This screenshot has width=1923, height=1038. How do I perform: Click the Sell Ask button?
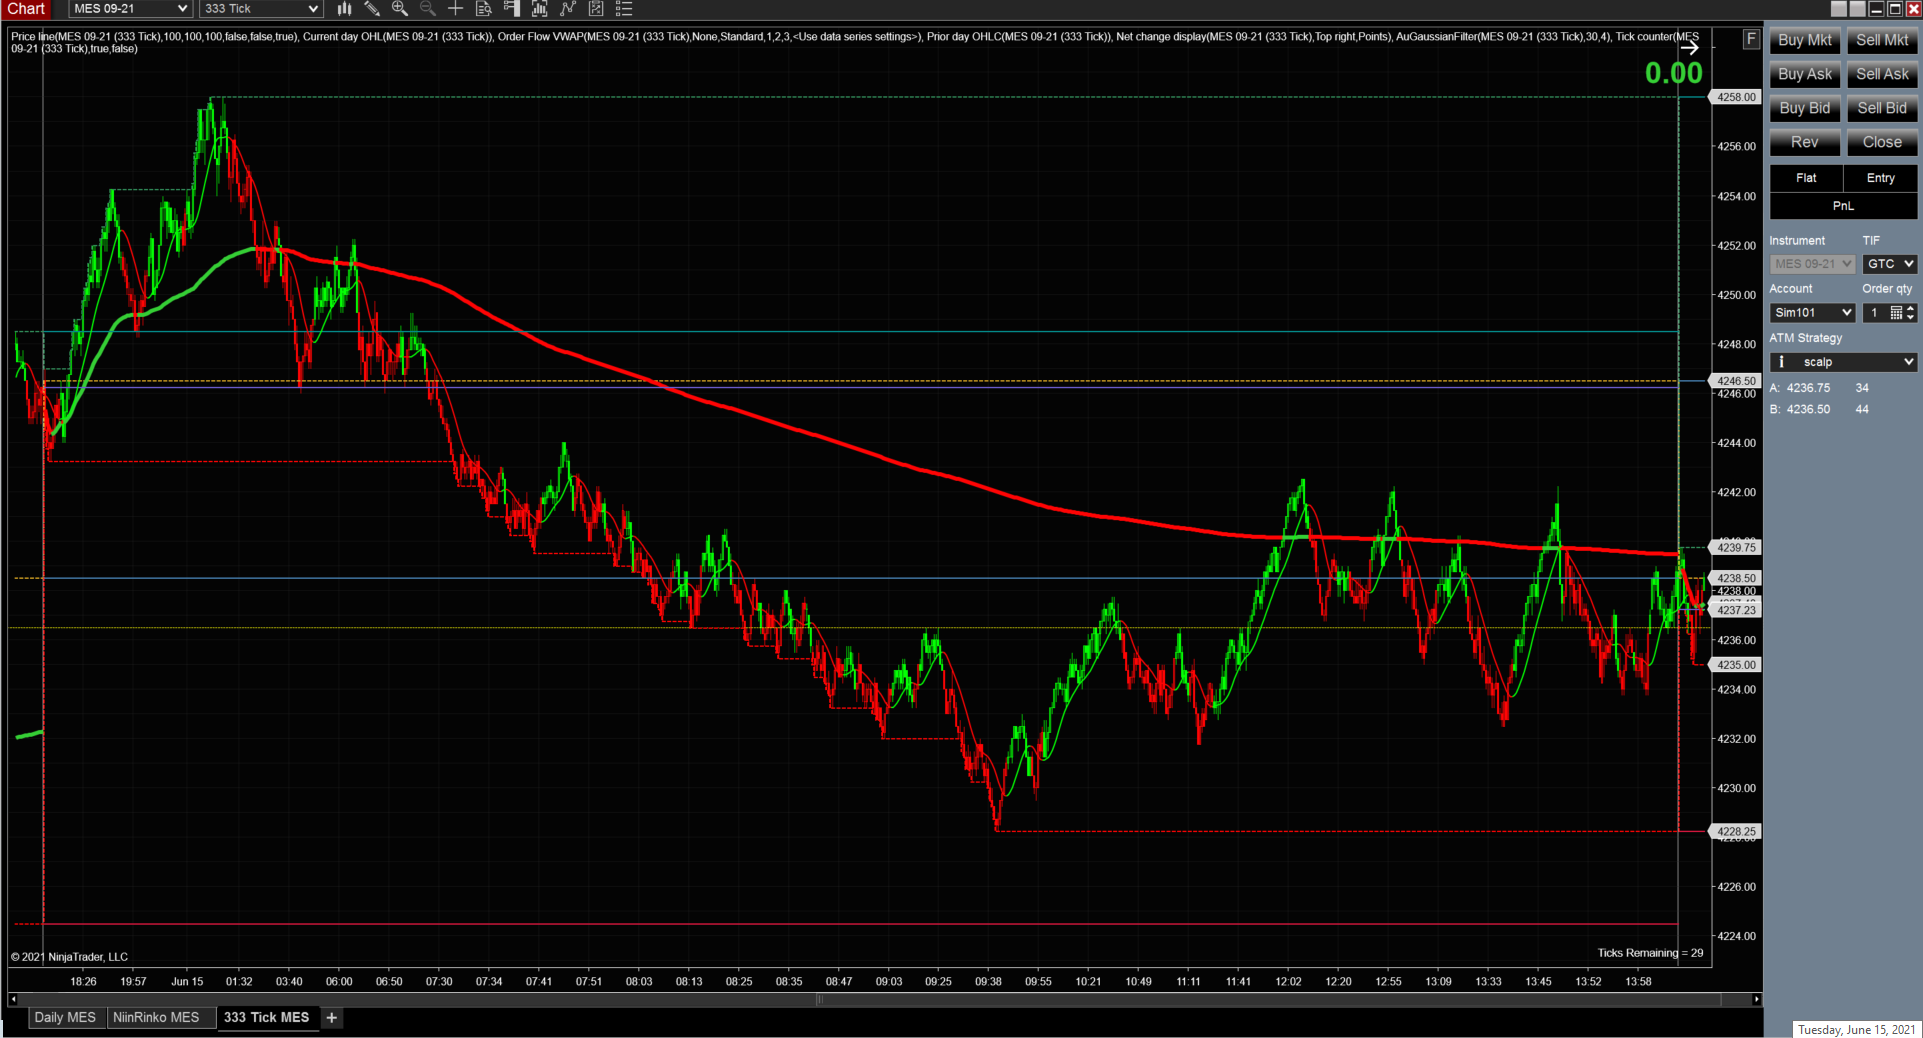(1882, 74)
